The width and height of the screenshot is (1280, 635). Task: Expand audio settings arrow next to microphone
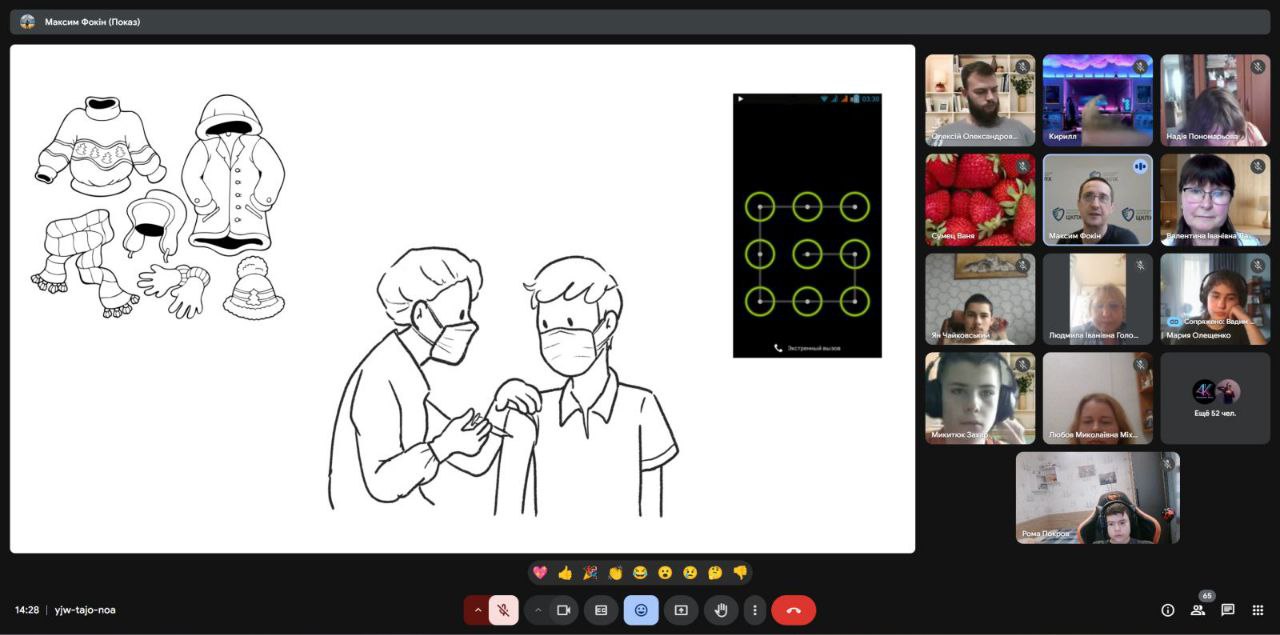coord(477,610)
